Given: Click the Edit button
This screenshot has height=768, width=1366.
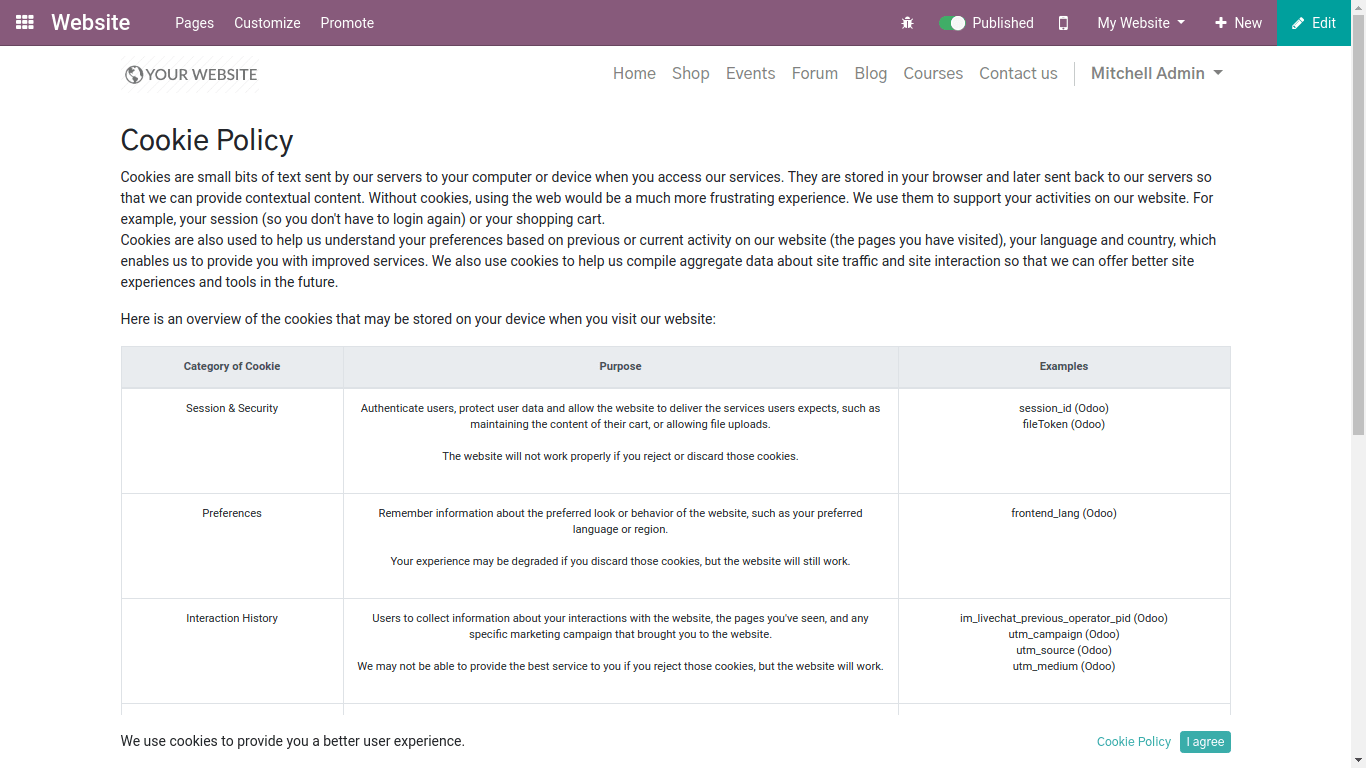Looking at the screenshot, I should [x=1314, y=23].
